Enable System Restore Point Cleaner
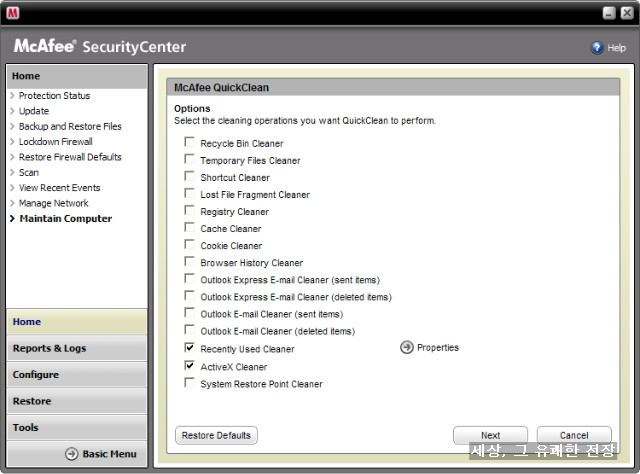 (x=189, y=383)
